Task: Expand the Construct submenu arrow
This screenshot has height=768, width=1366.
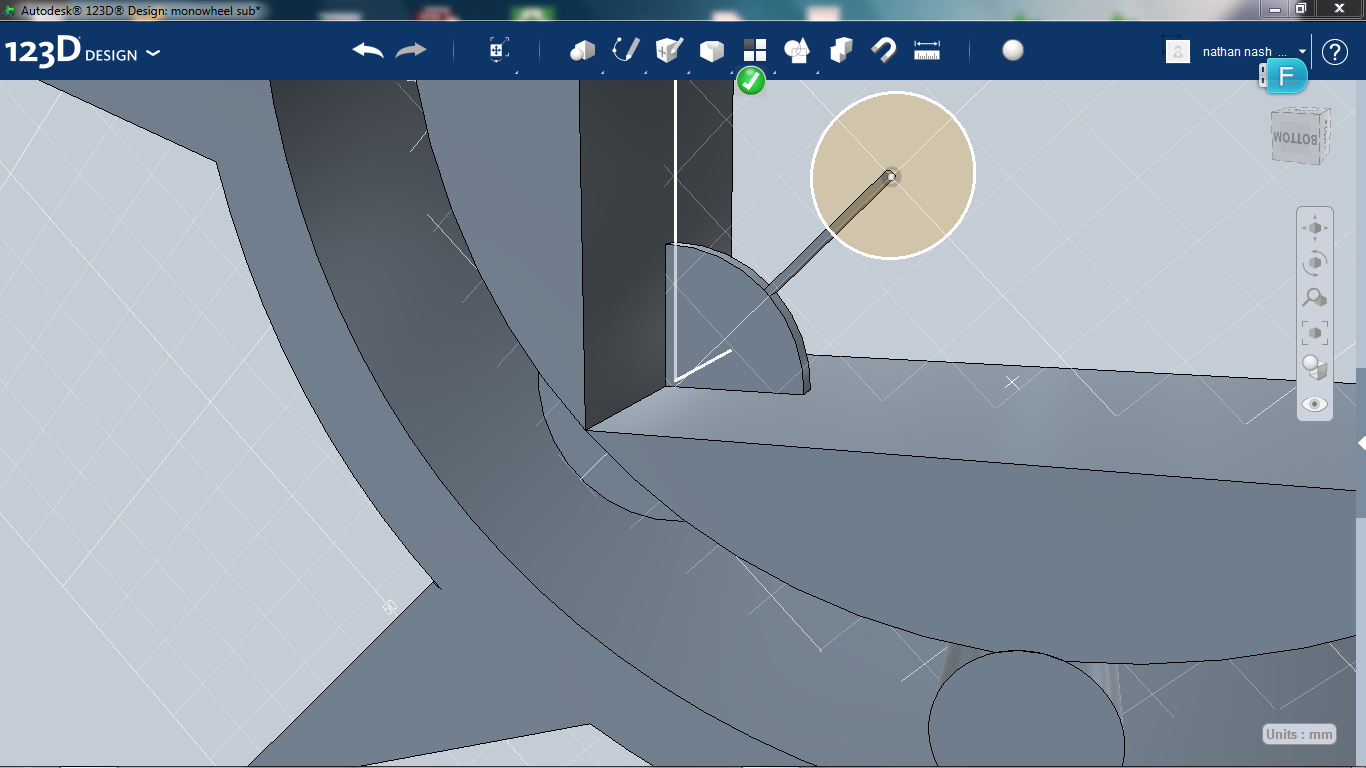Action: [688, 72]
